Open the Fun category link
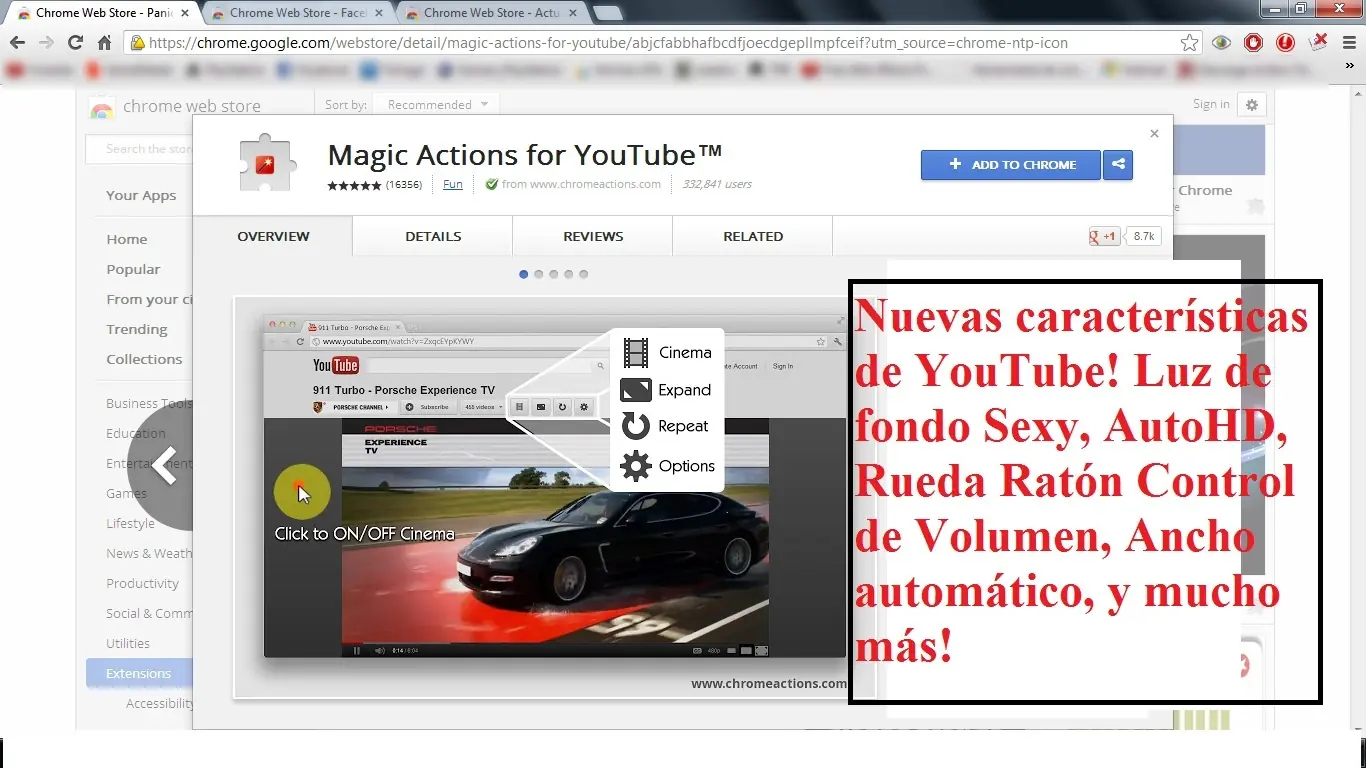Screen dimensions: 1366x768 (453, 184)
